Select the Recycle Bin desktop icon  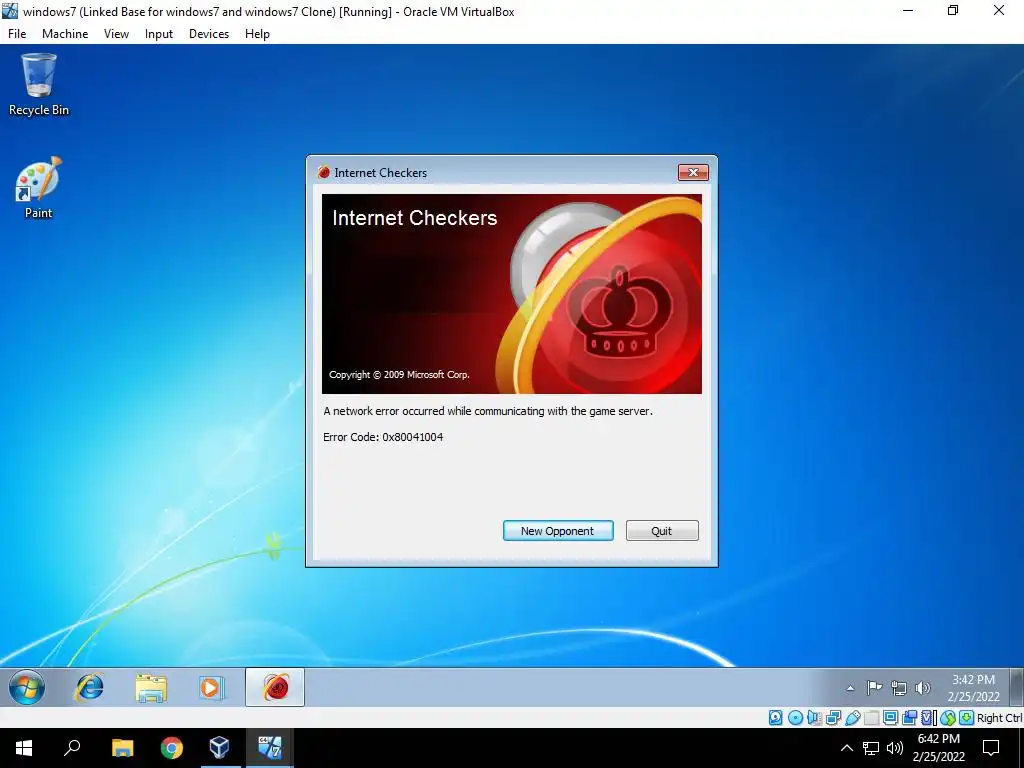pyautogui.click(x=39, y=85)
